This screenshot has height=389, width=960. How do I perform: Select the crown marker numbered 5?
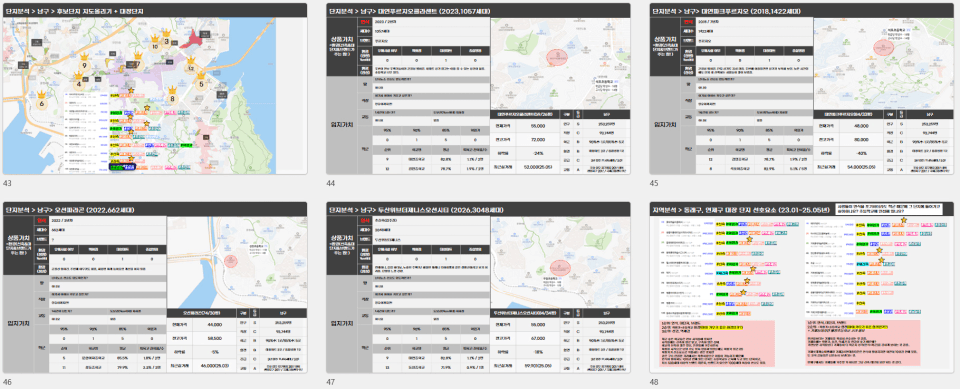pyautogui.click(x=201, y=81)
